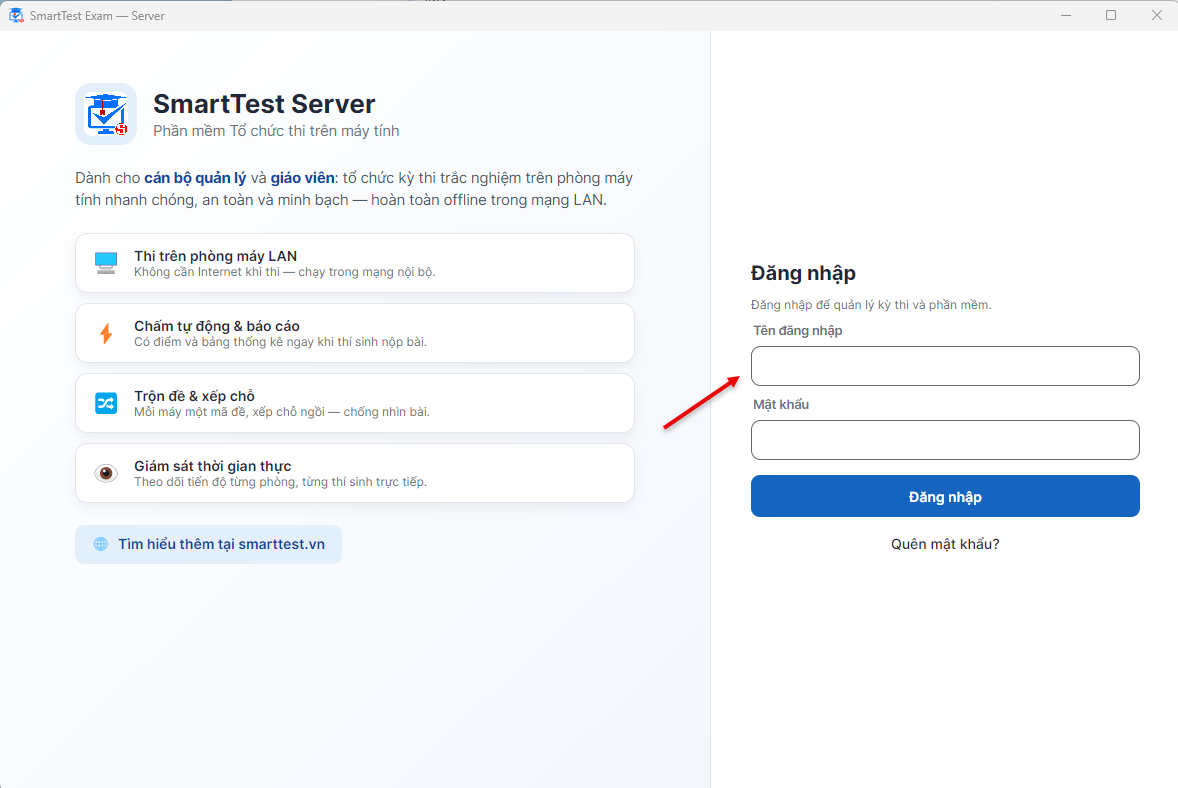Click 'Đăng nhập để quản lý kỳ thi' description
1178x788 pixels.
pyautogui.click(x=871, y=305)
